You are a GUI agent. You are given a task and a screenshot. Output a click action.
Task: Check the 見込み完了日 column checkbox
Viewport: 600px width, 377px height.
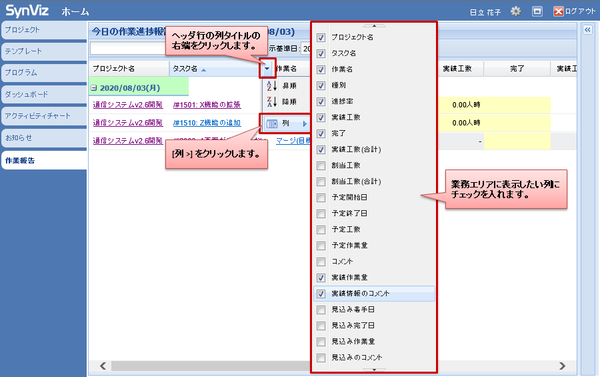321,326
